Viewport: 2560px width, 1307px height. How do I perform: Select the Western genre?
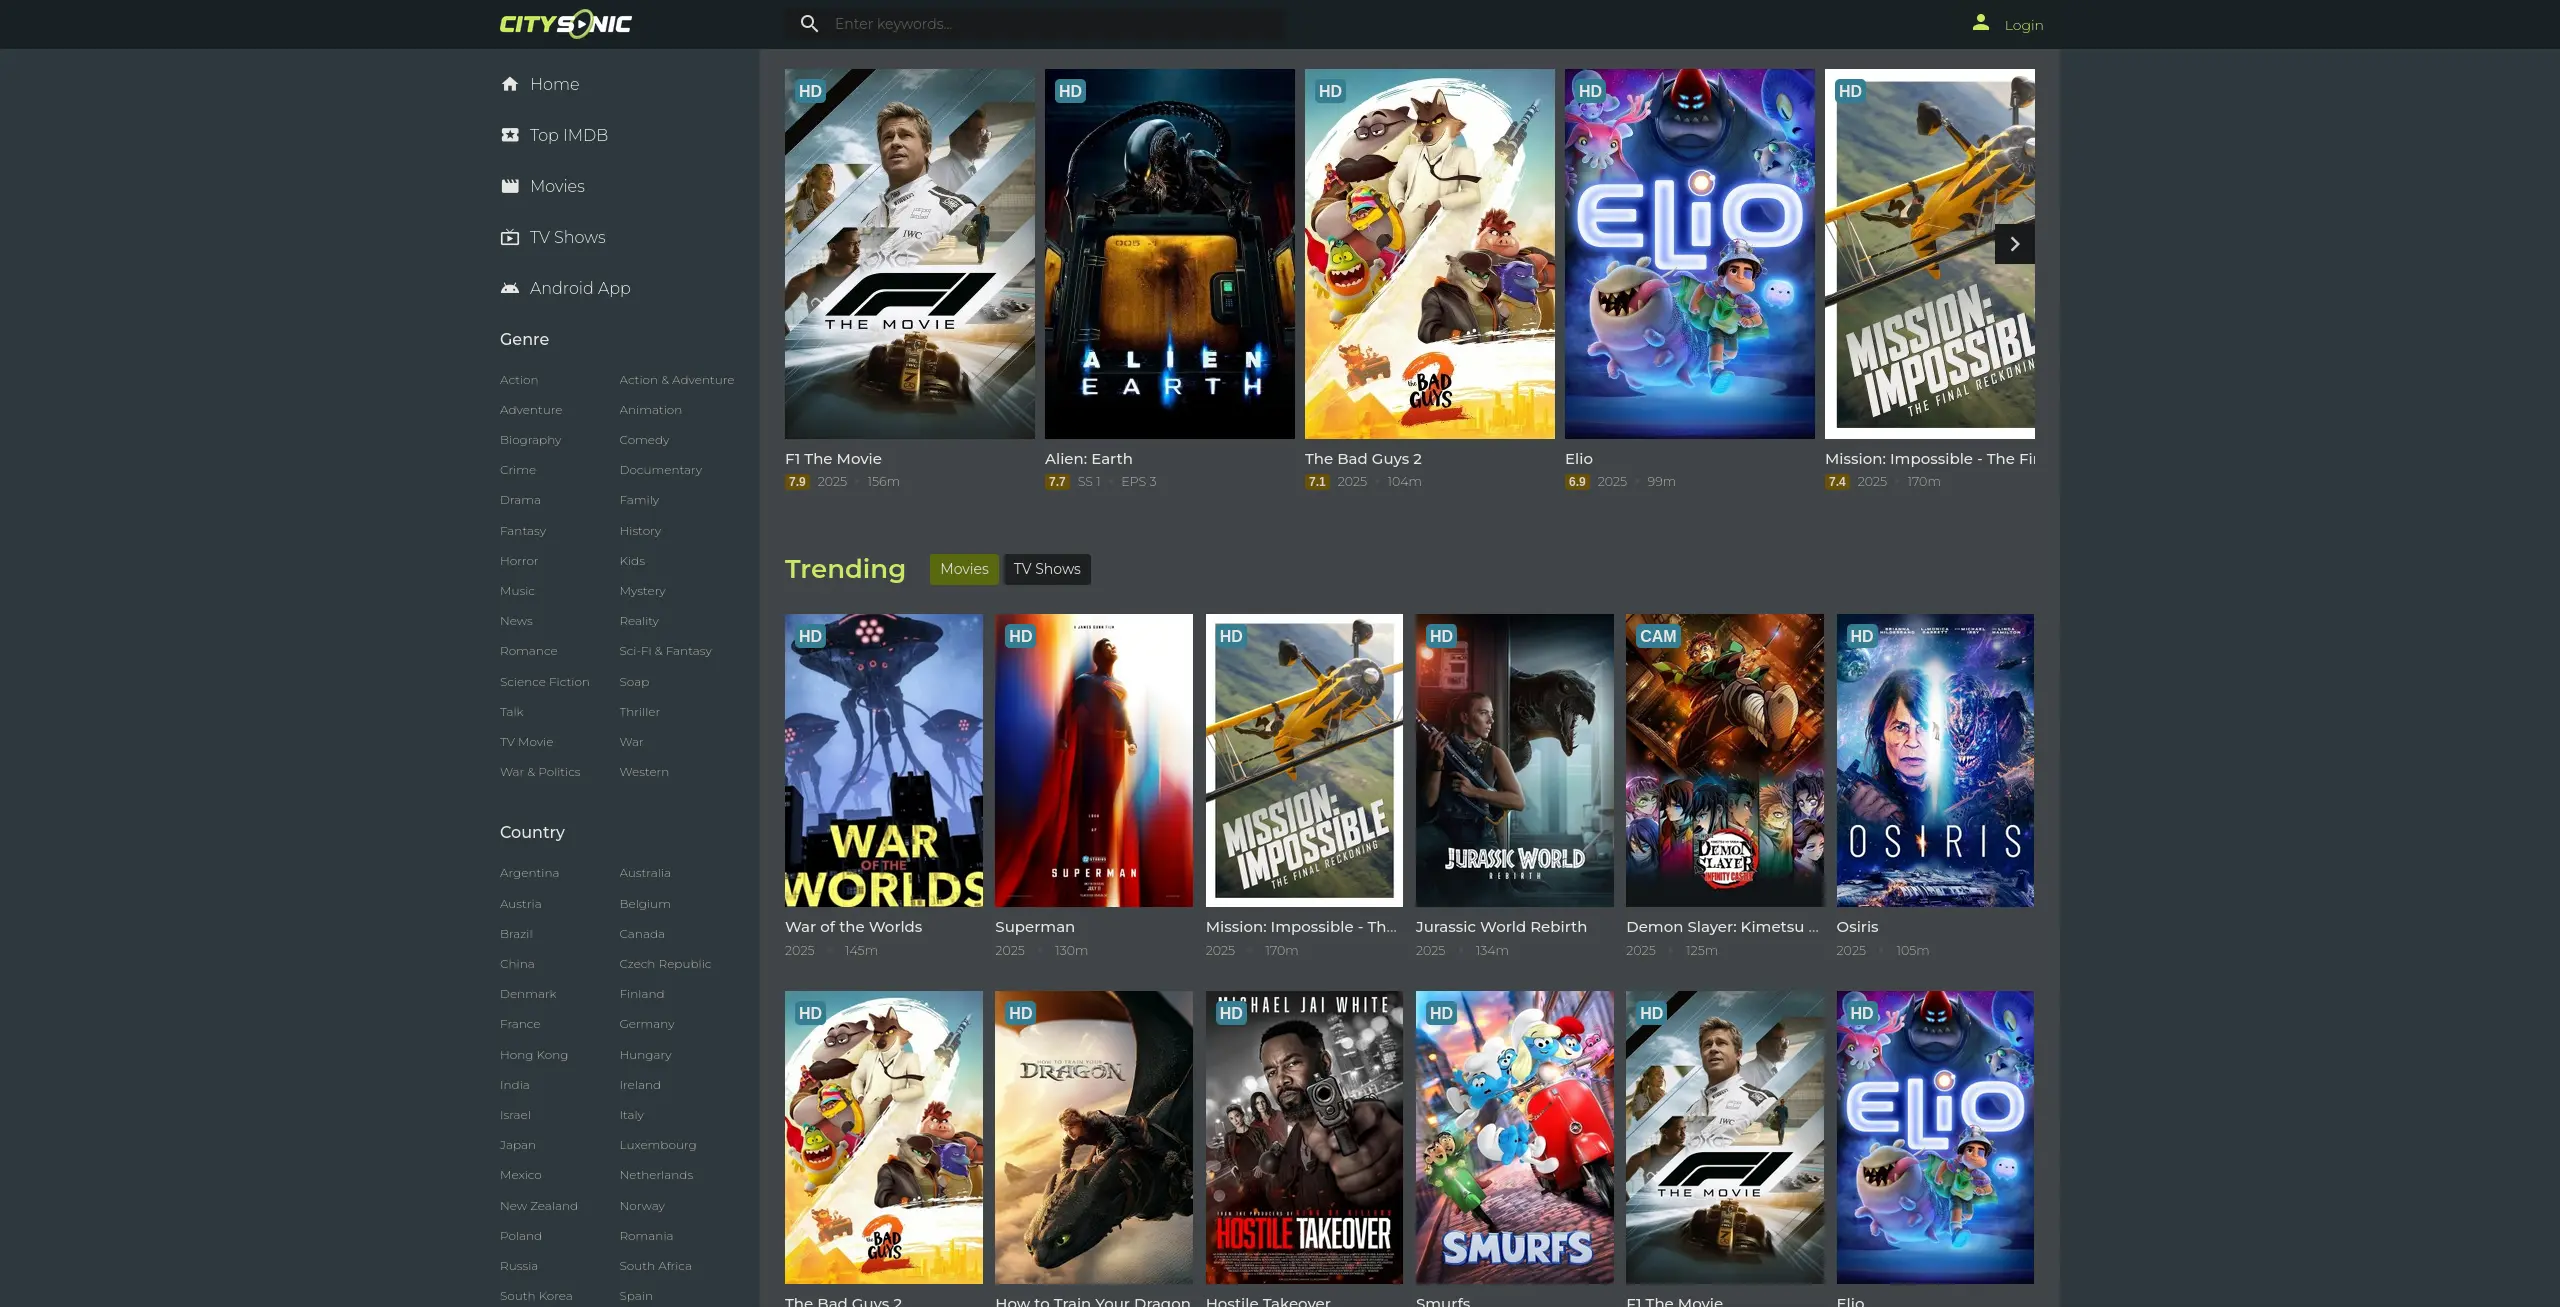(x=644, y=772)
